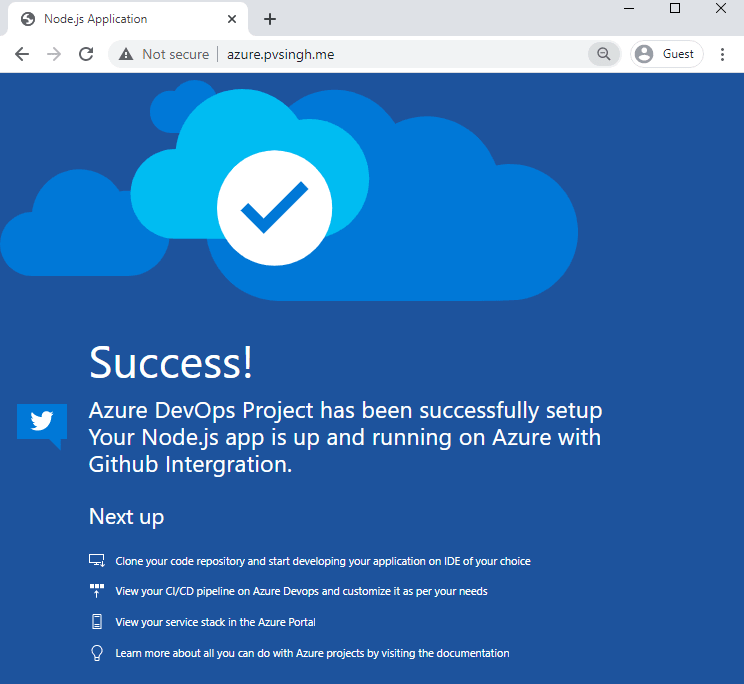744x684 pixels.
Task: Click the Not secure warning icon
Action: coord(126,54)
